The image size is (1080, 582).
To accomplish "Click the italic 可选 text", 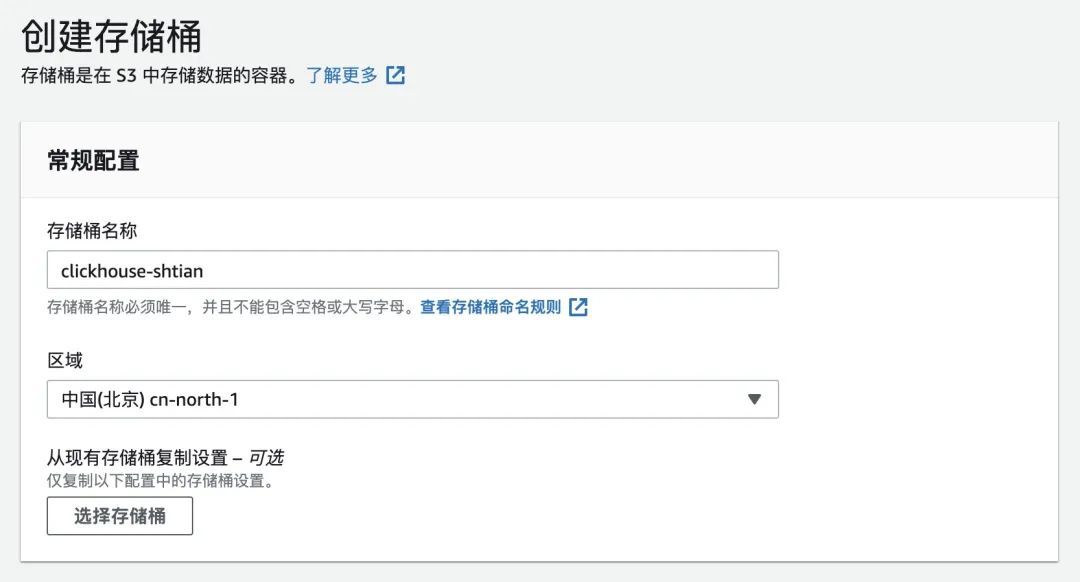I will click(266, 458).
